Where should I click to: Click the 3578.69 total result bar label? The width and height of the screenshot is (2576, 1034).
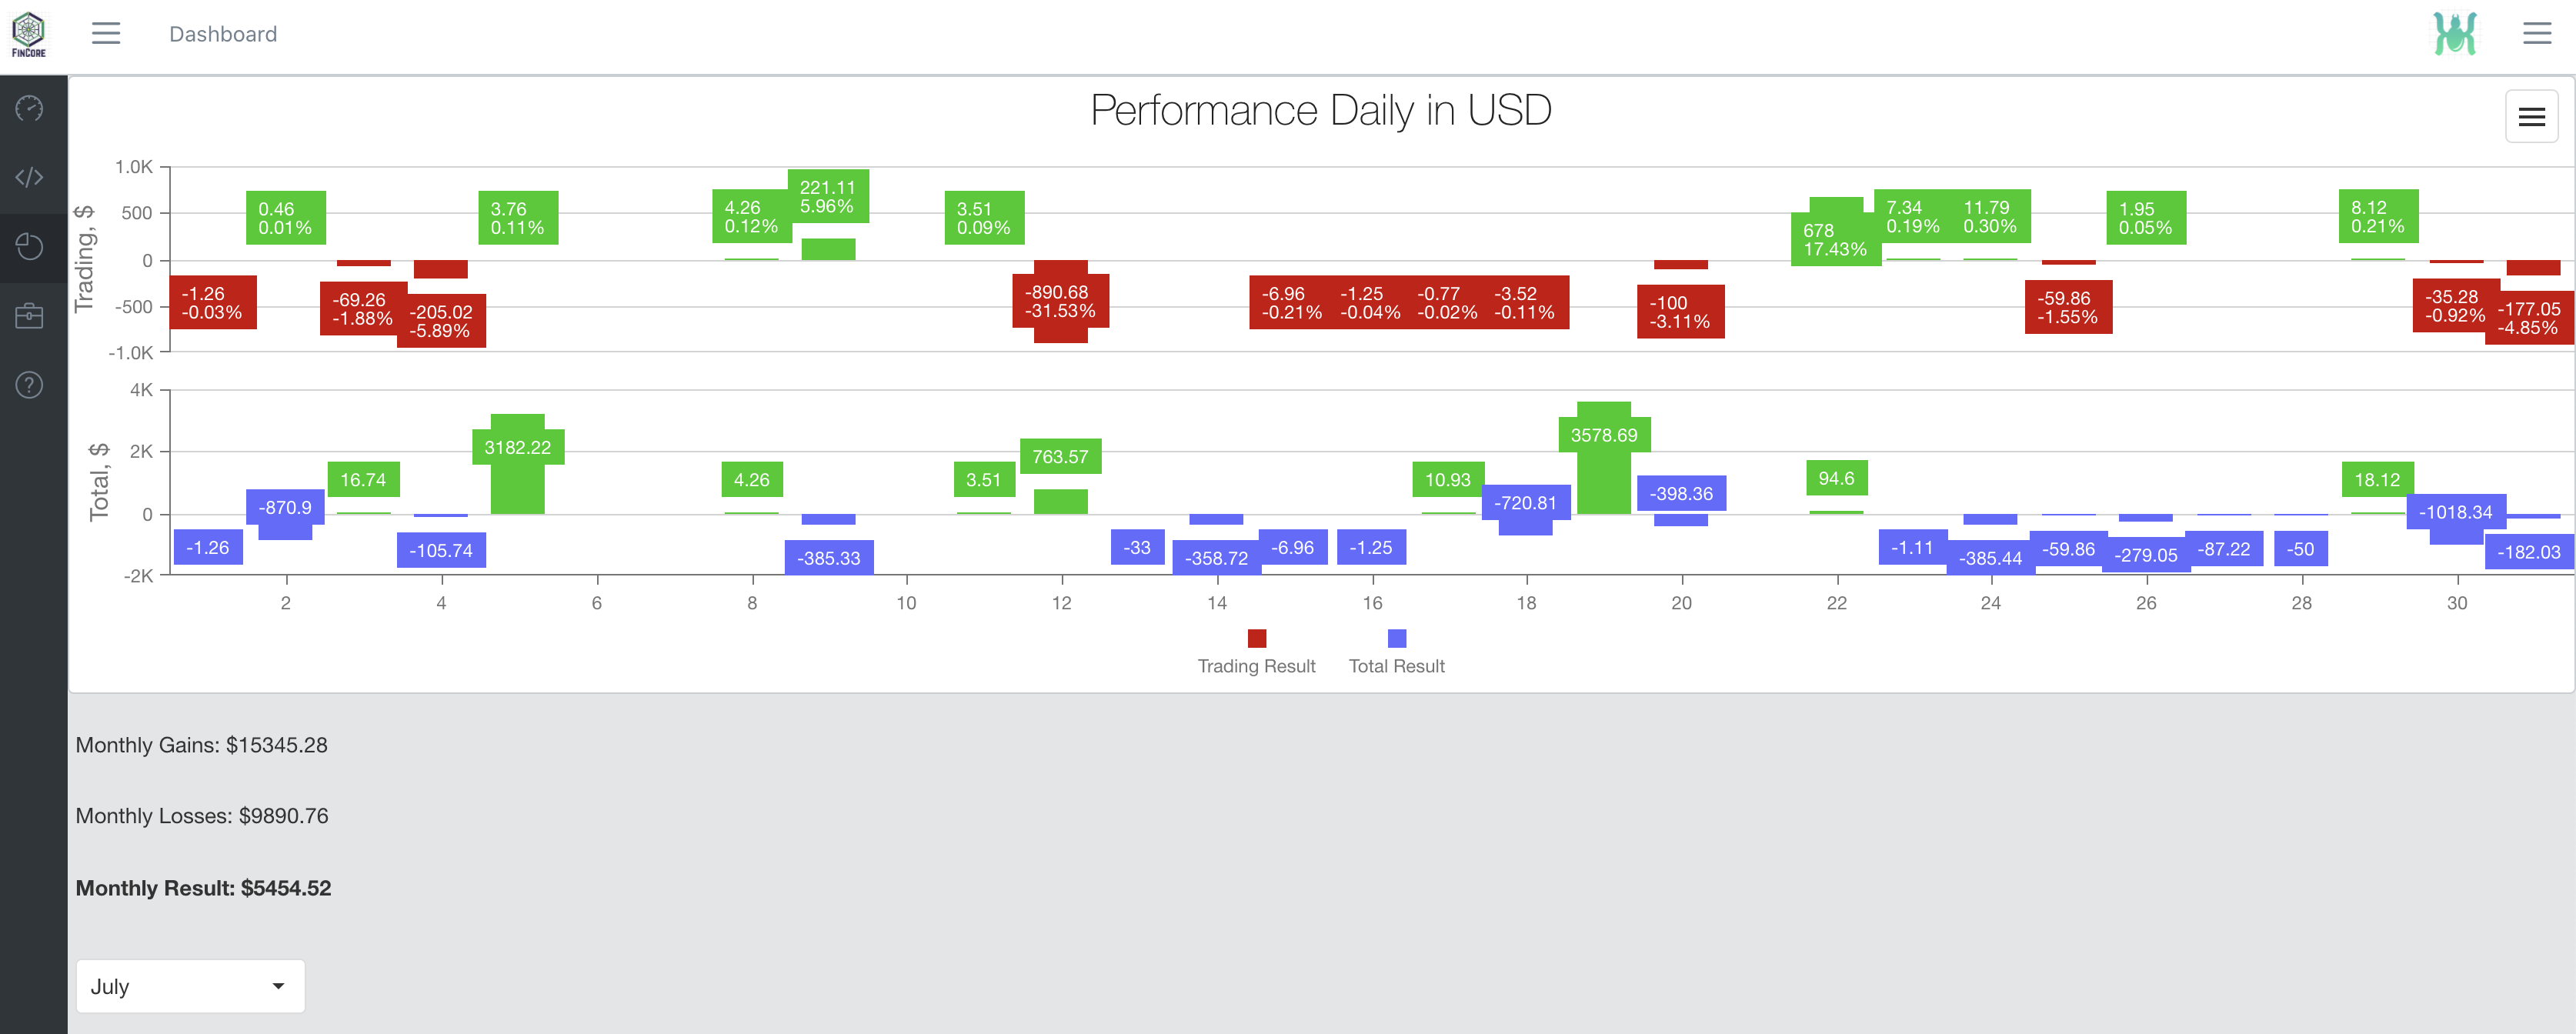pyautogui.click(x=1604, y=435)
